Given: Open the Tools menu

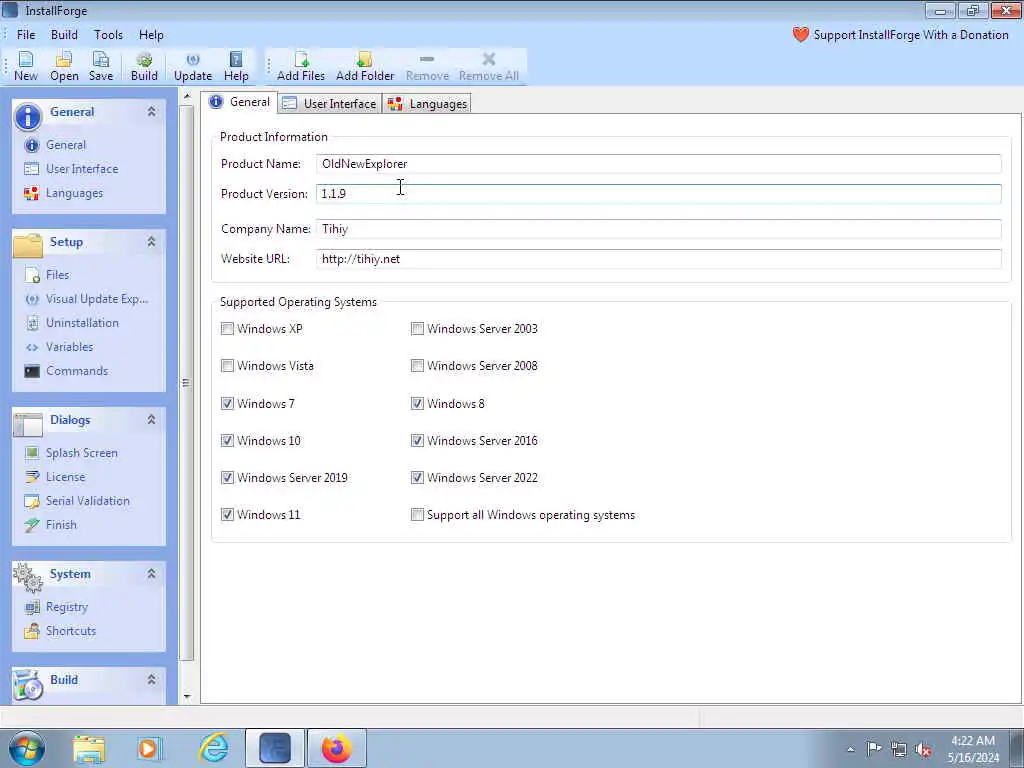Looking at the screenshot, I should pos(108,35).
